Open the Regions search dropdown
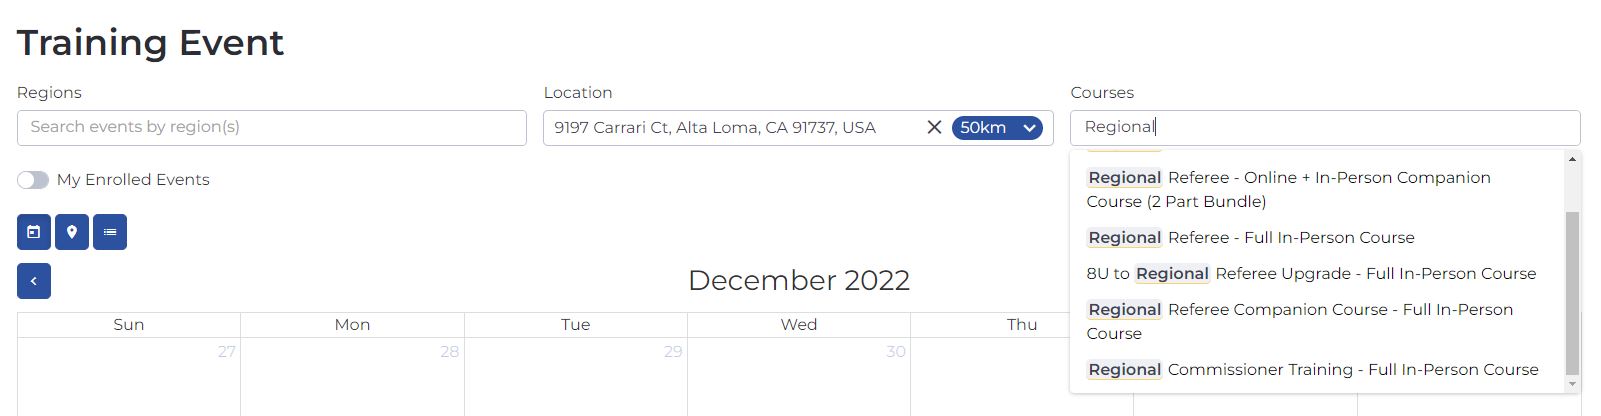The image size is (1601, 416). point(271,127)
